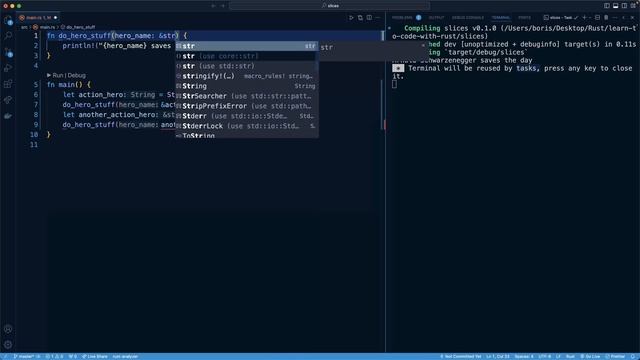Switch to the Problems panel tab

tap(402, 18)
